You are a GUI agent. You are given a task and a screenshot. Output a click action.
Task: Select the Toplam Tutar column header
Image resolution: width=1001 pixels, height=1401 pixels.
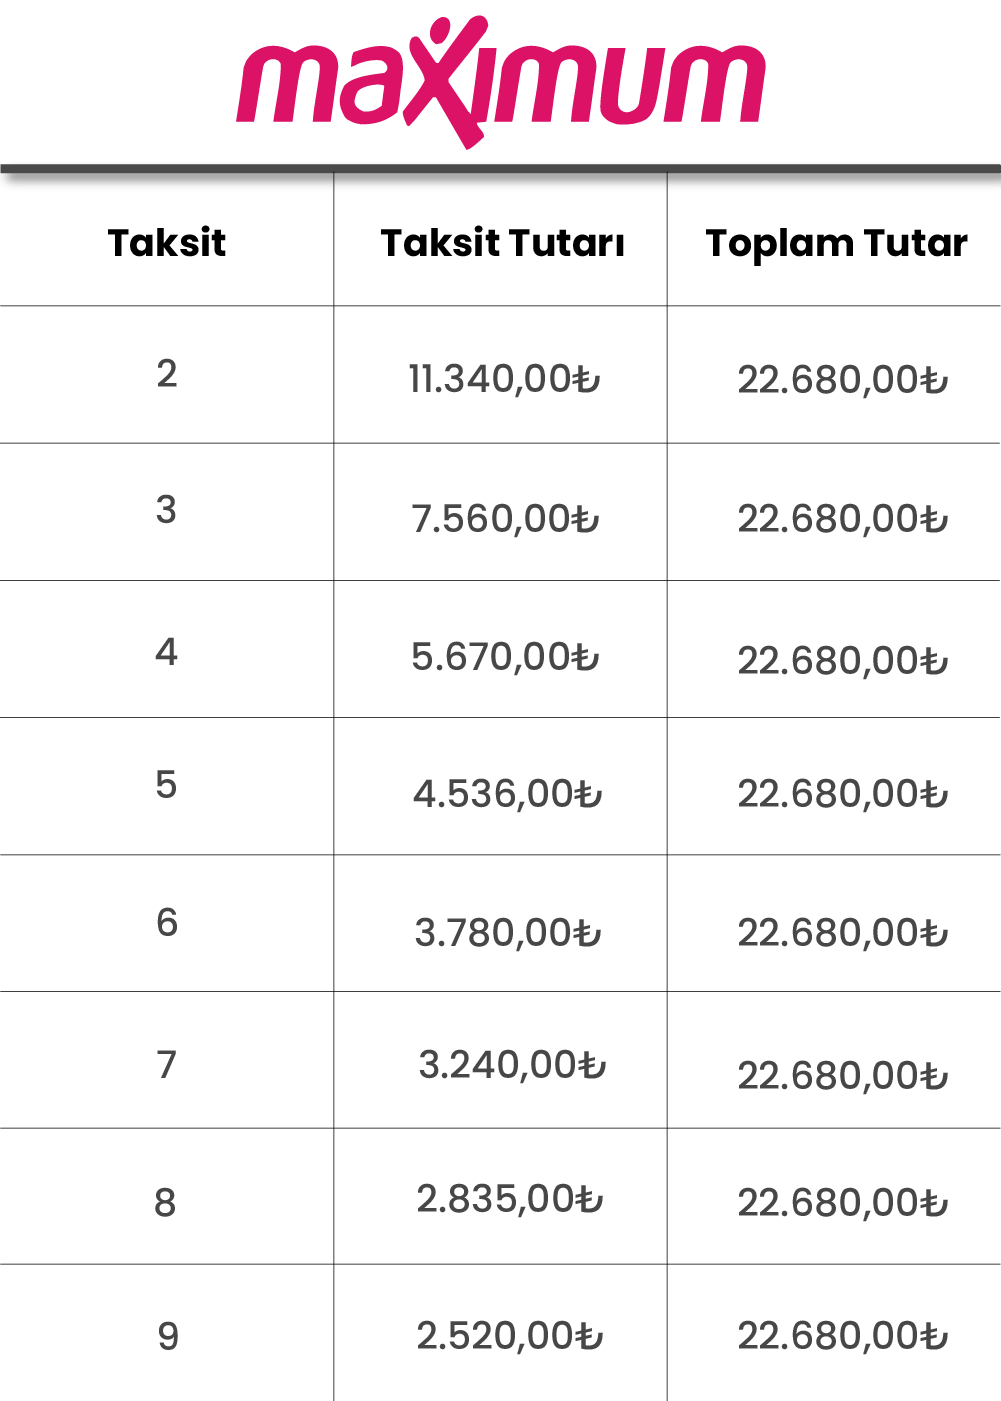click(837, 243)
